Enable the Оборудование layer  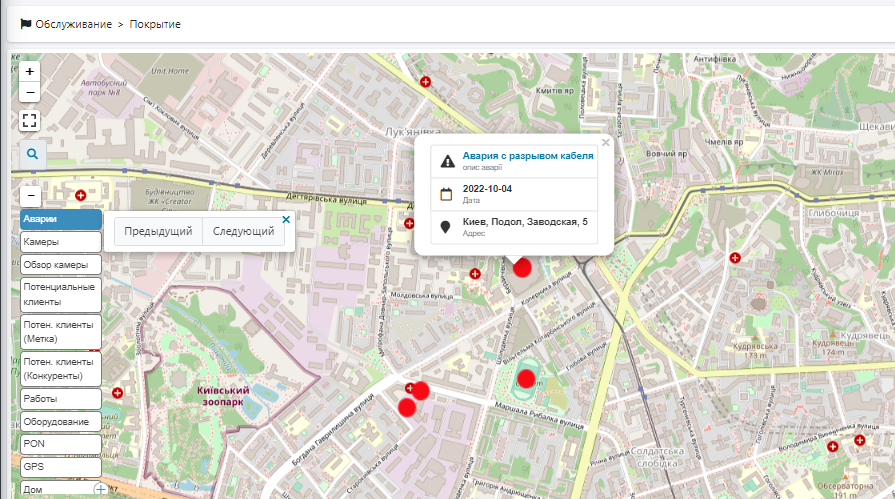click(60, 421)
